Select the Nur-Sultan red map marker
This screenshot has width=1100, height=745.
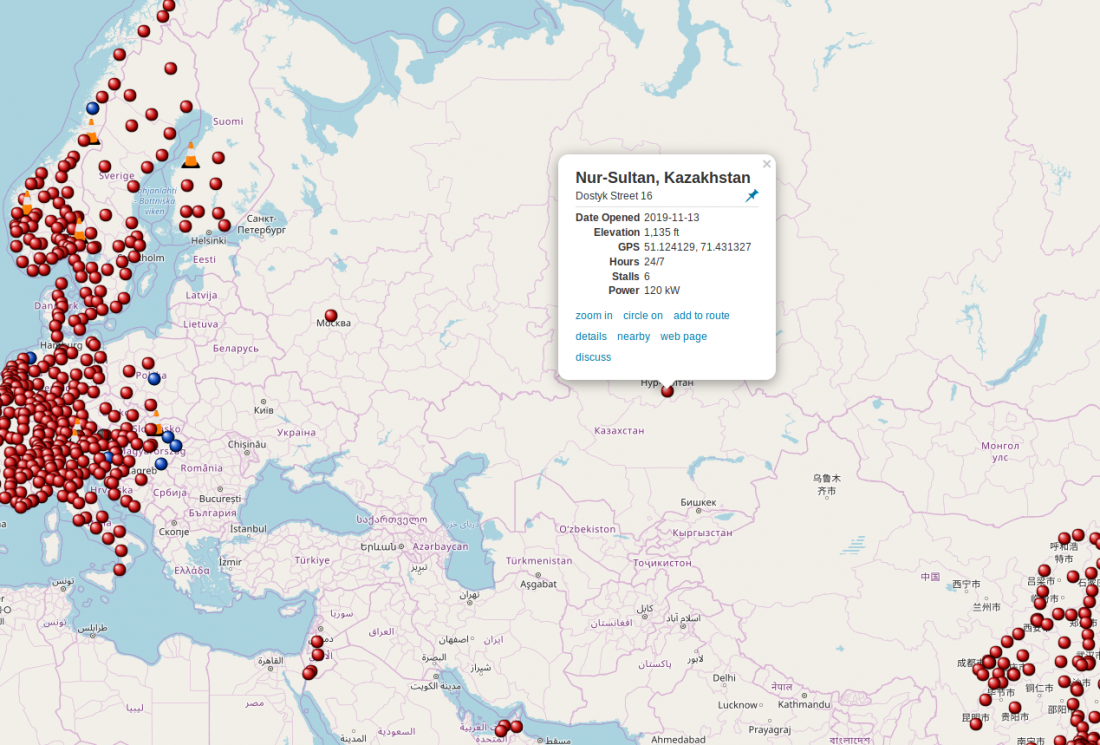pyautogui.click(x=667, y=391)
